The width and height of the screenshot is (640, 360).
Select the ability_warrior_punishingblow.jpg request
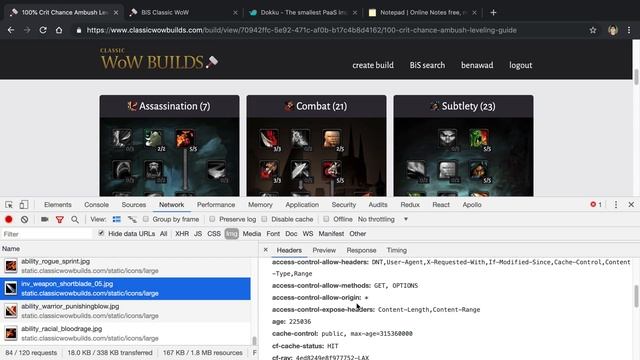pos(125,311)
